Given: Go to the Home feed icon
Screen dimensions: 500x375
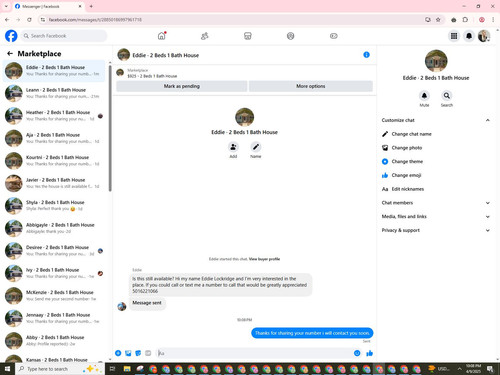Looking at the screenshot, I should (162, 36).
